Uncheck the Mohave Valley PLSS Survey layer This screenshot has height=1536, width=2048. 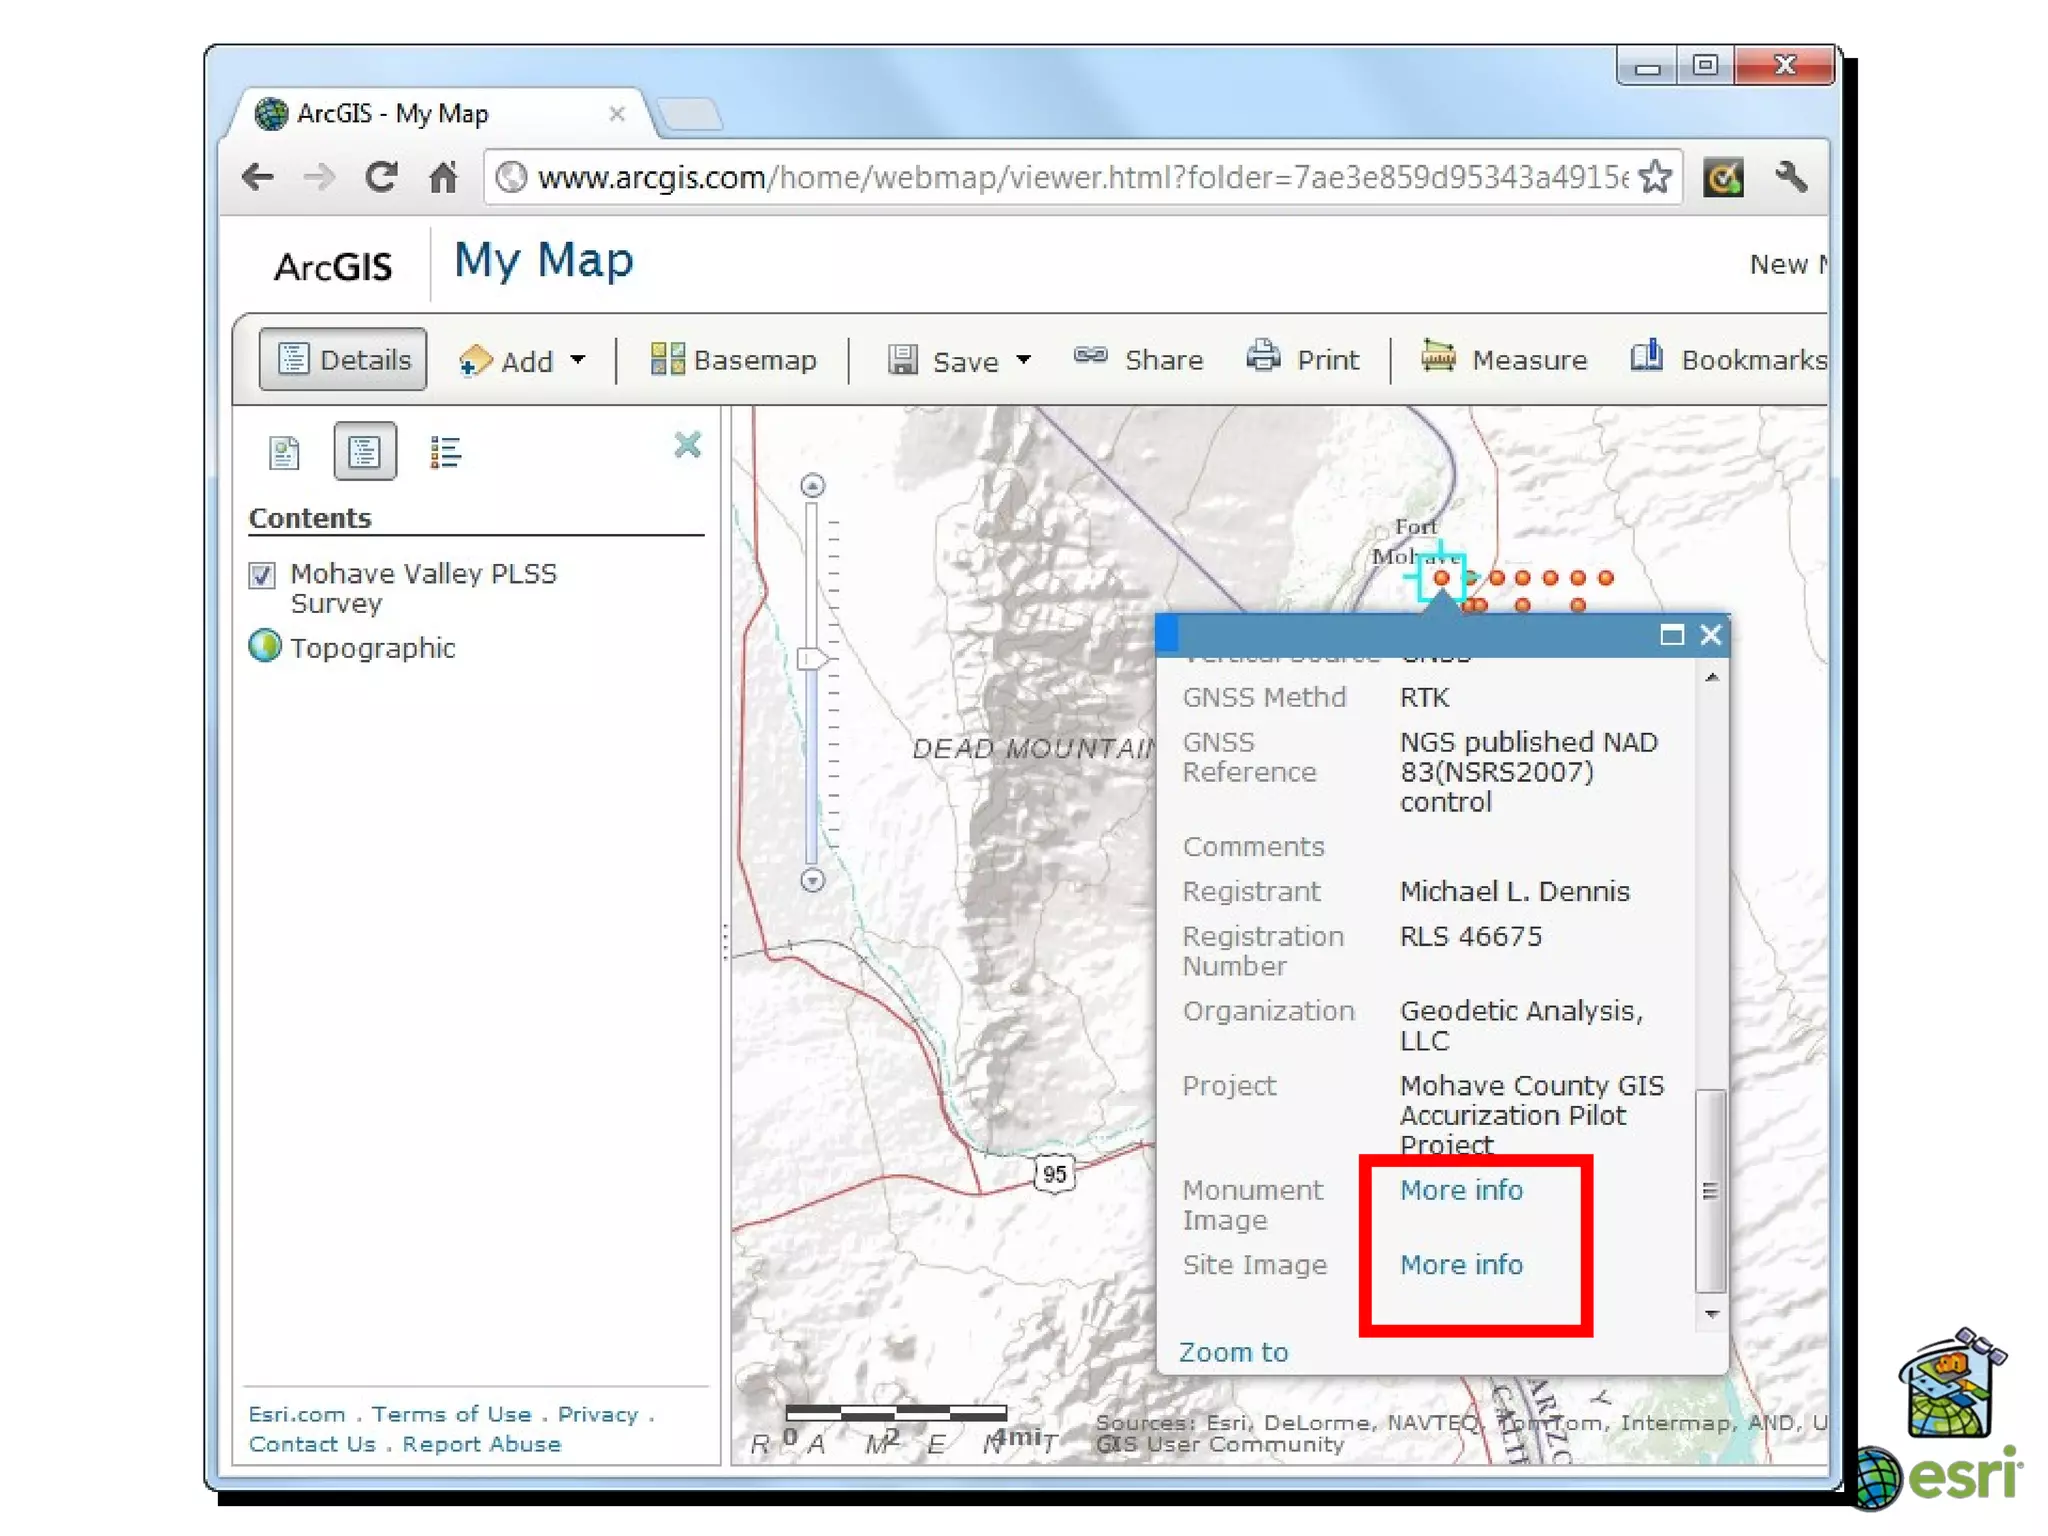(262, 575)
